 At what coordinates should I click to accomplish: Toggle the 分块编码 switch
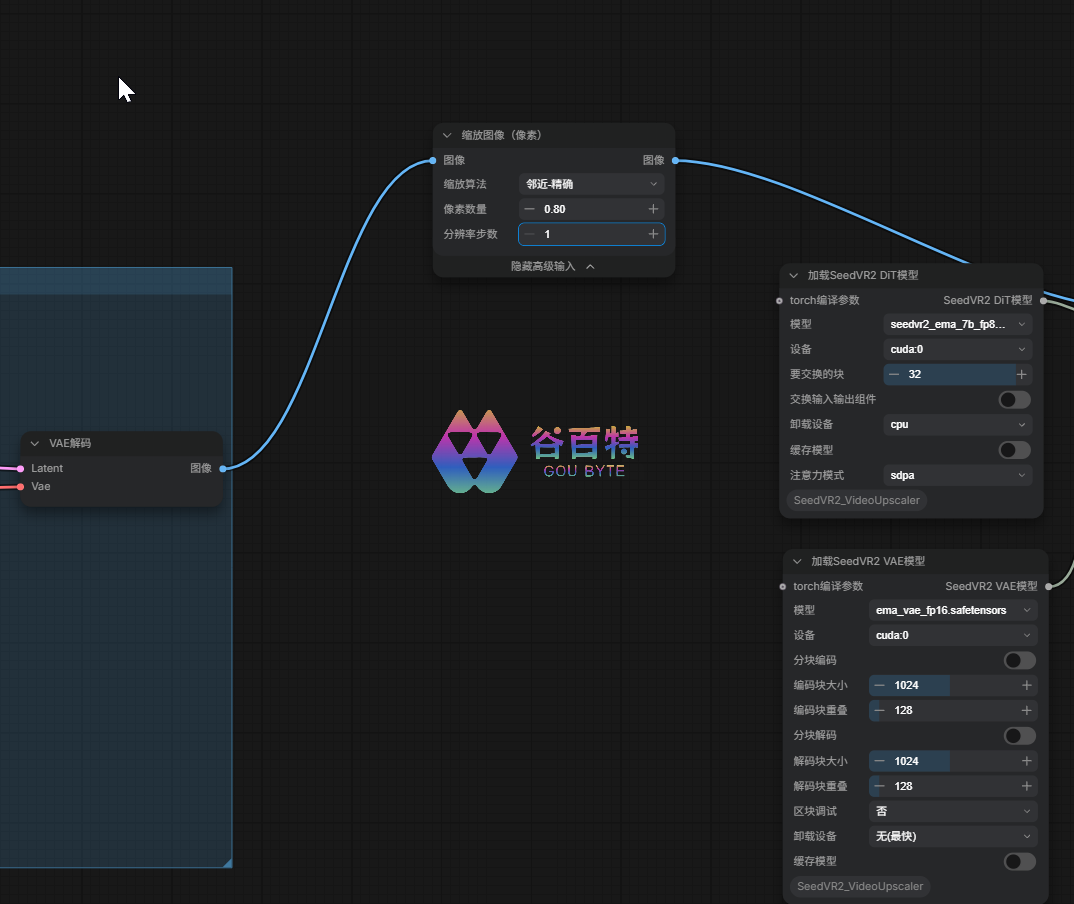tap(1019, 661)
